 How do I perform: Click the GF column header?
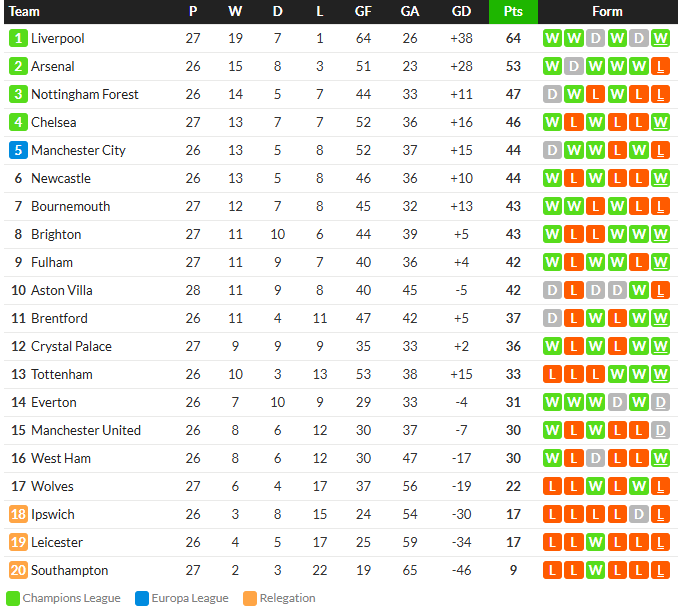(x=363, y=12)
